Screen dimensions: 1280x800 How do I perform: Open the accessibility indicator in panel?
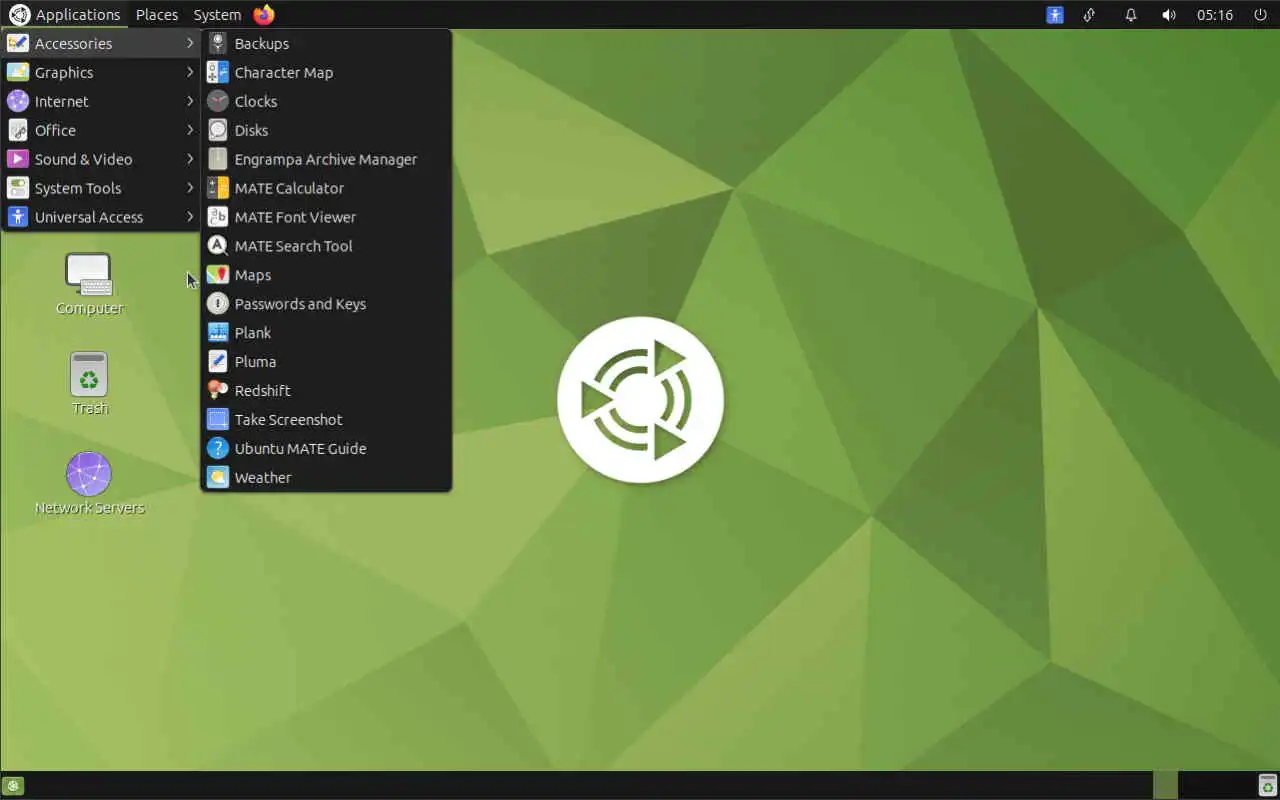pyautogui.click(x=1055, y=15)
